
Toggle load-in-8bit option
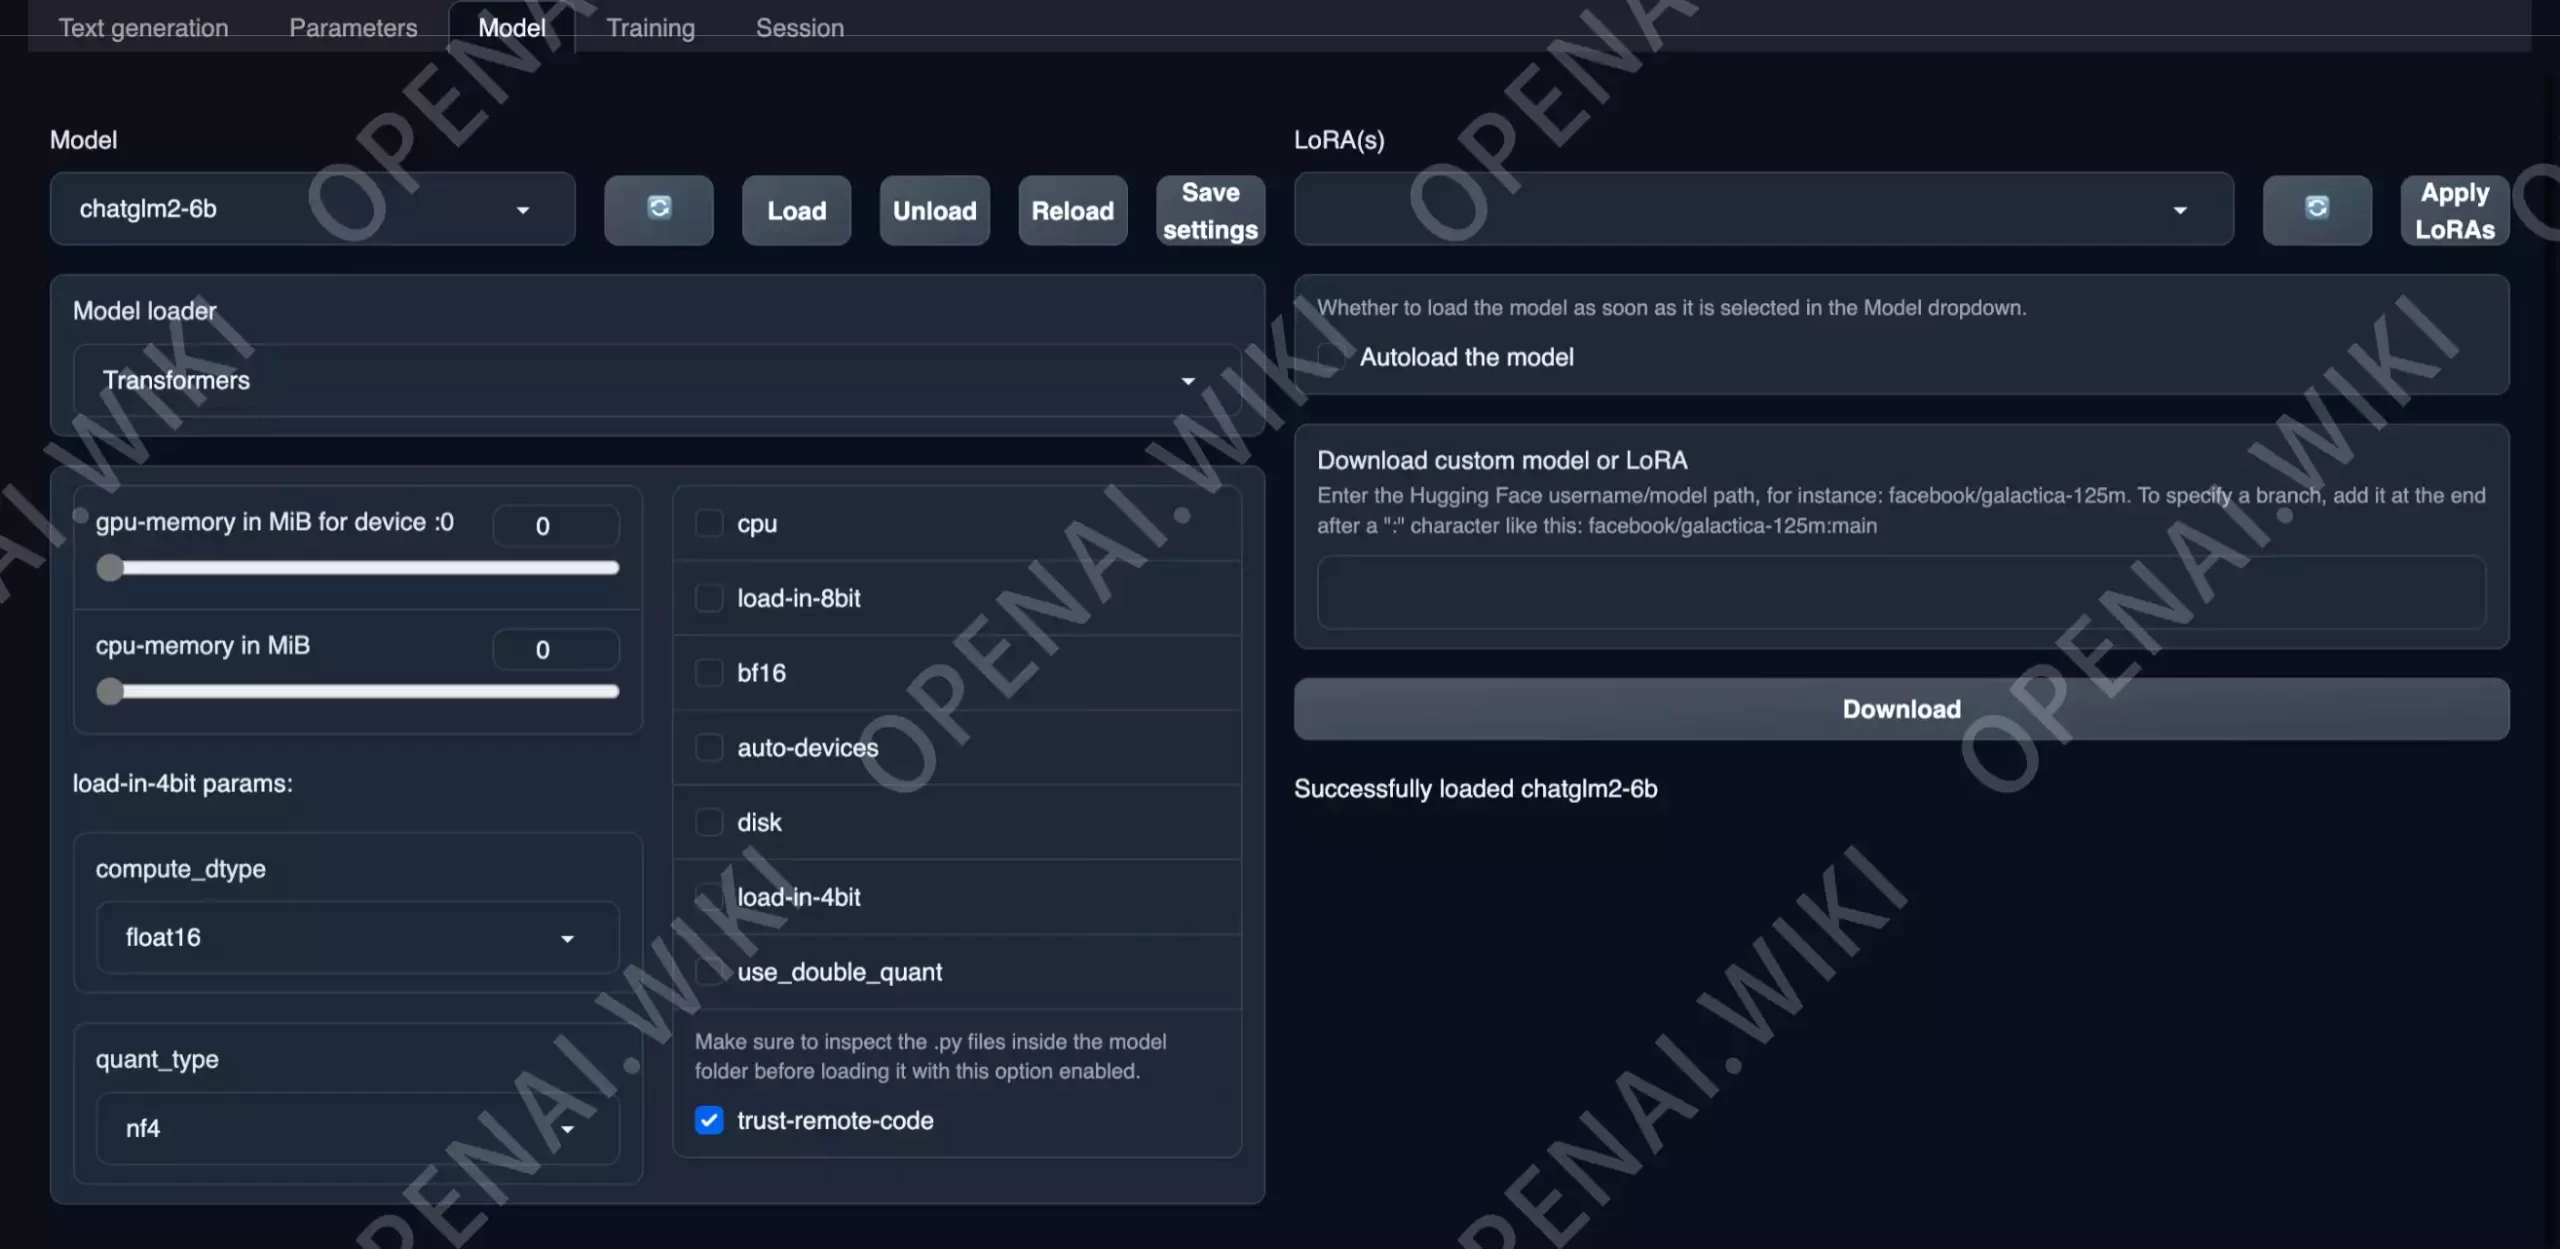click(709, 598)
